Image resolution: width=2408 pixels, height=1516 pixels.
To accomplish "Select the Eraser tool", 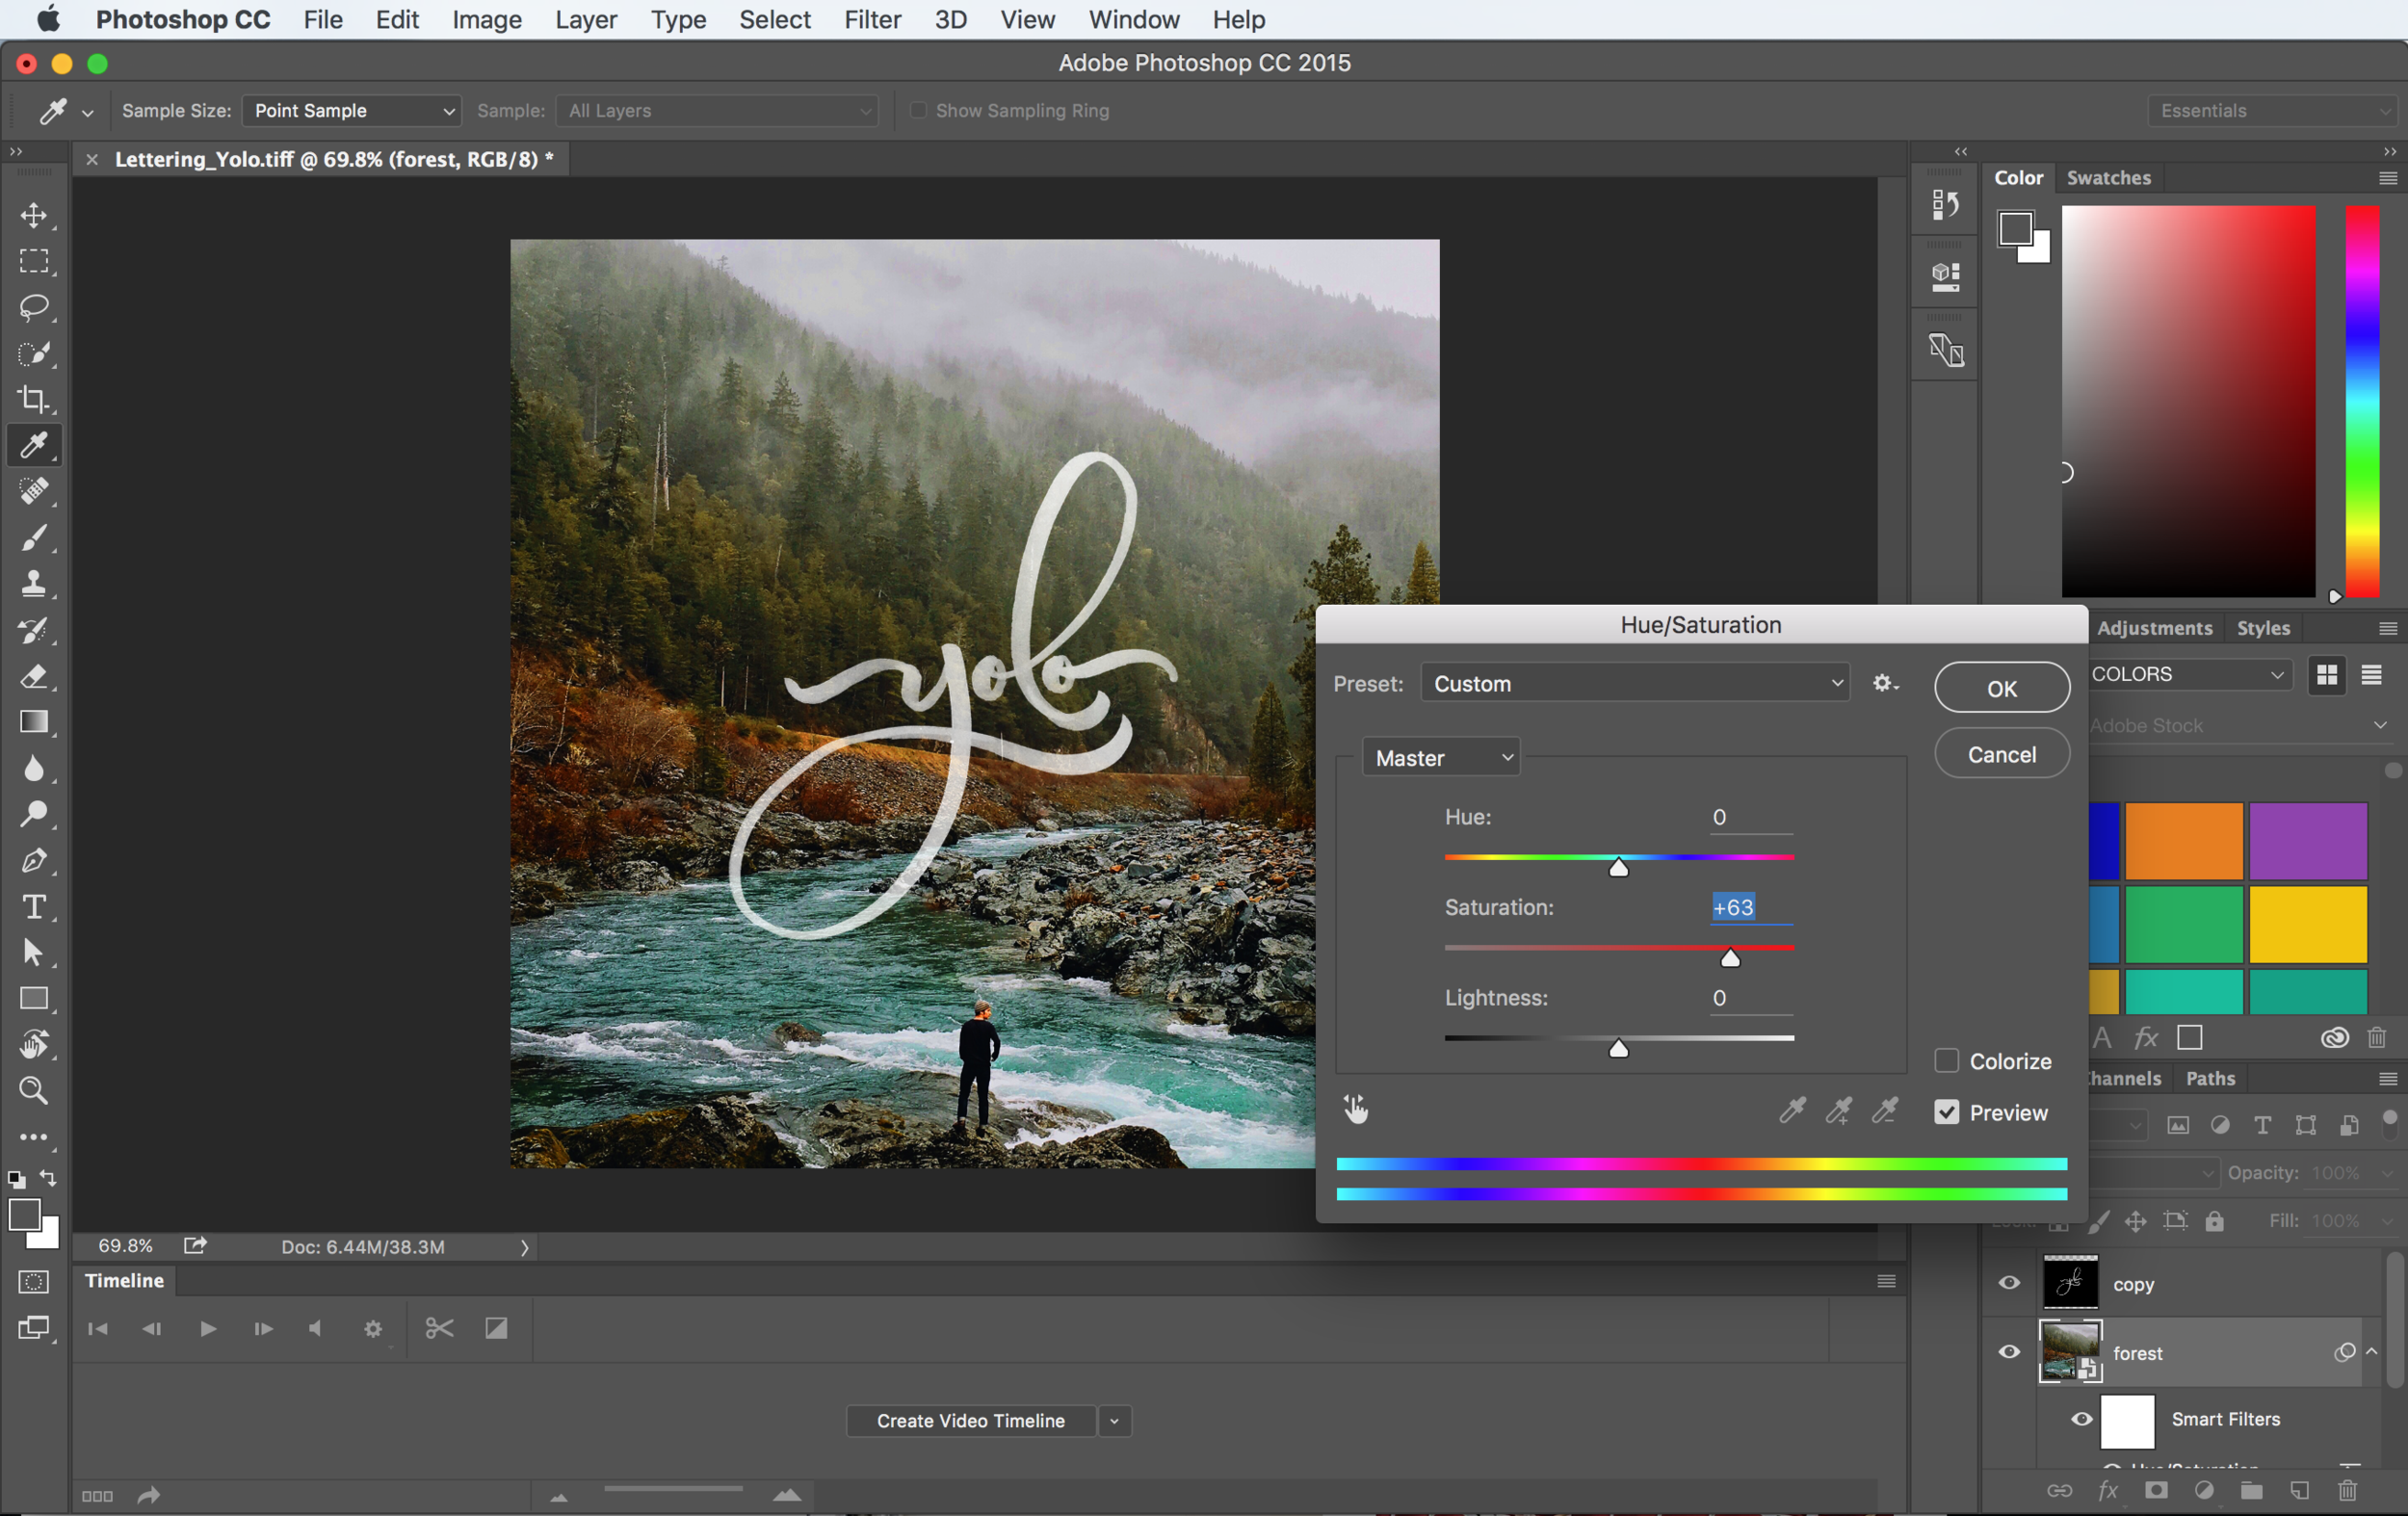I will click(x=34, y=676).
